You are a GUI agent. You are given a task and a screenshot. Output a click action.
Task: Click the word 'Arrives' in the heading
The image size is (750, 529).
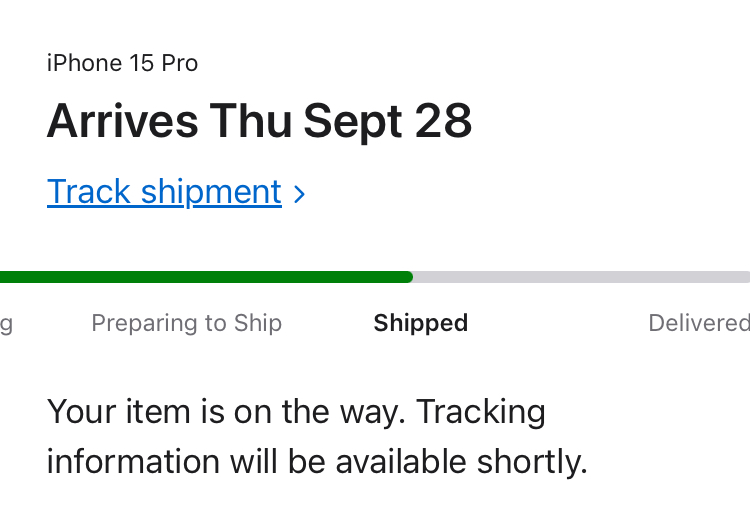pos(122,121)
